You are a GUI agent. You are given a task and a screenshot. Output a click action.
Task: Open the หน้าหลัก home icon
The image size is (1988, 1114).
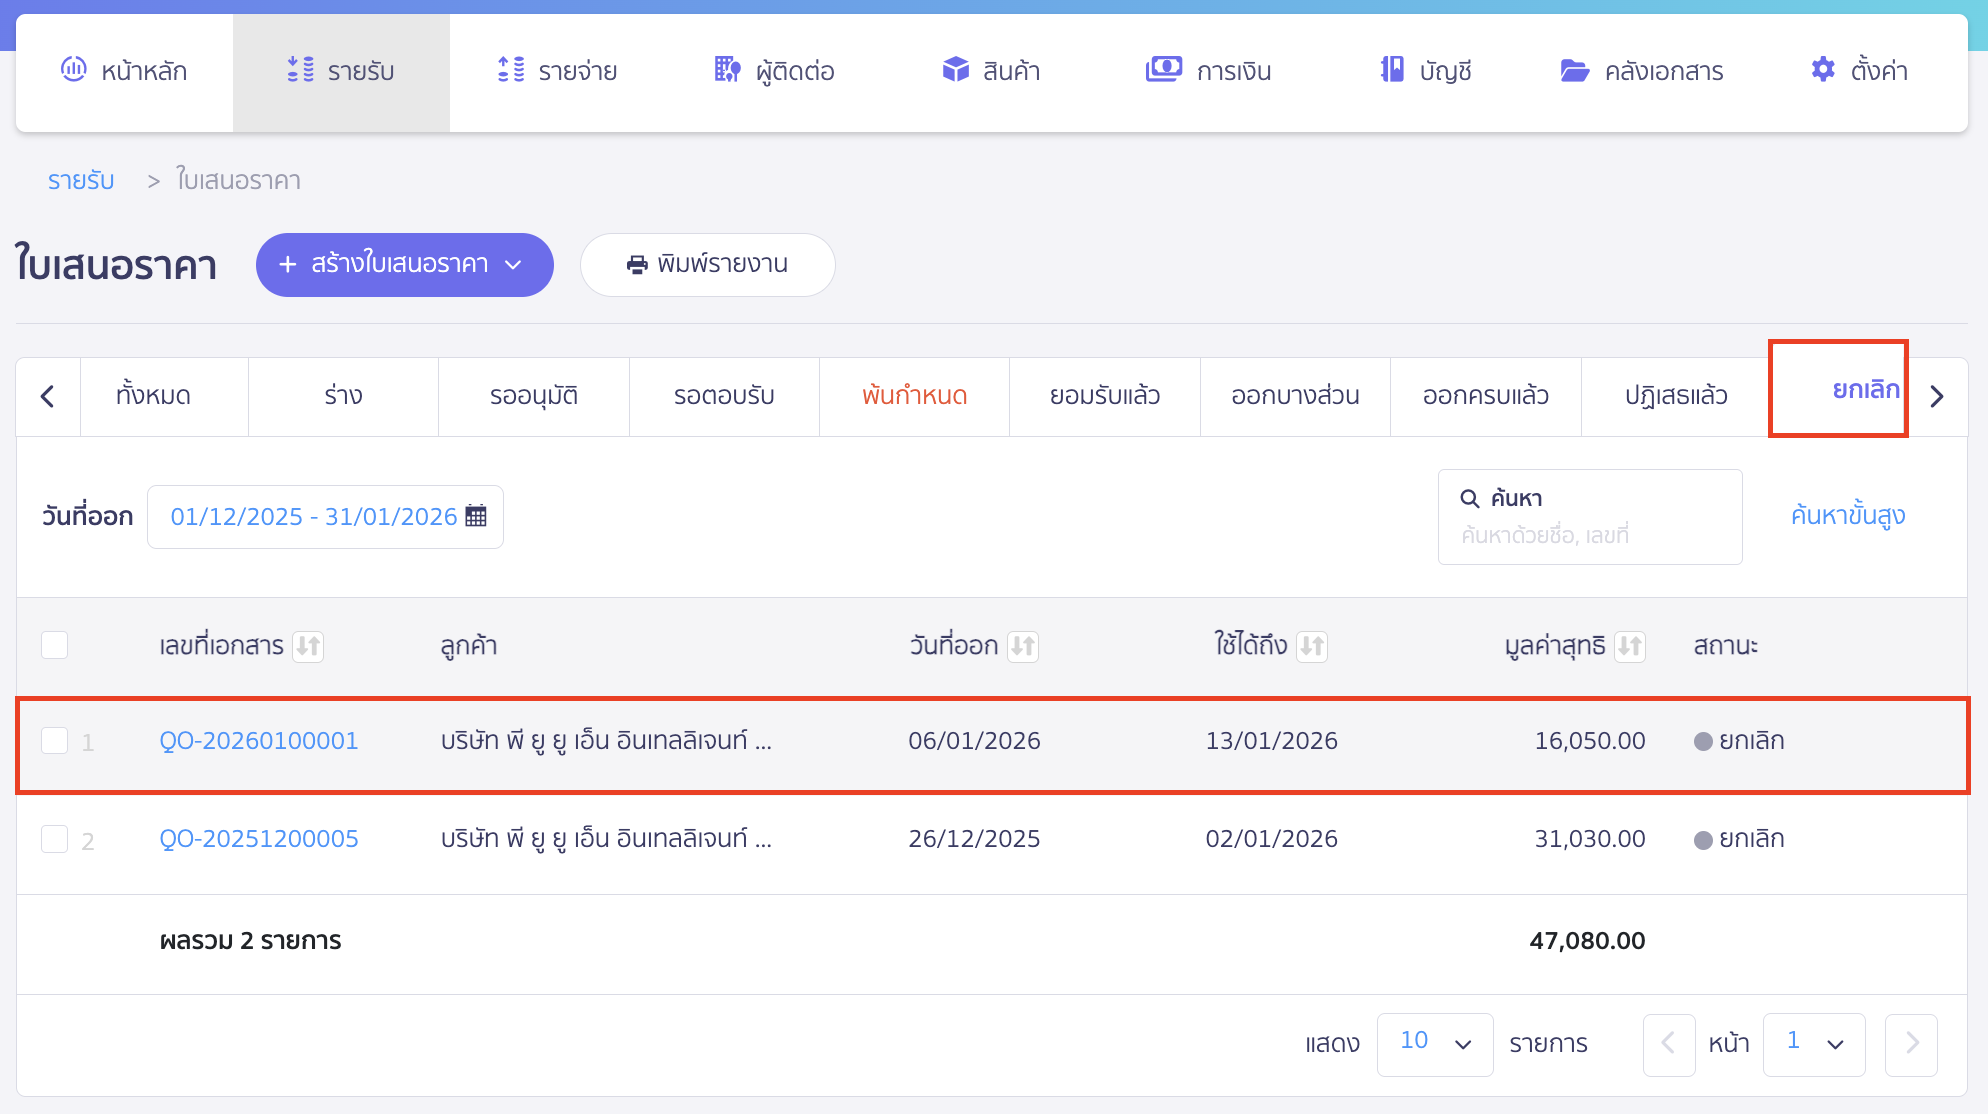click(72, 70)
